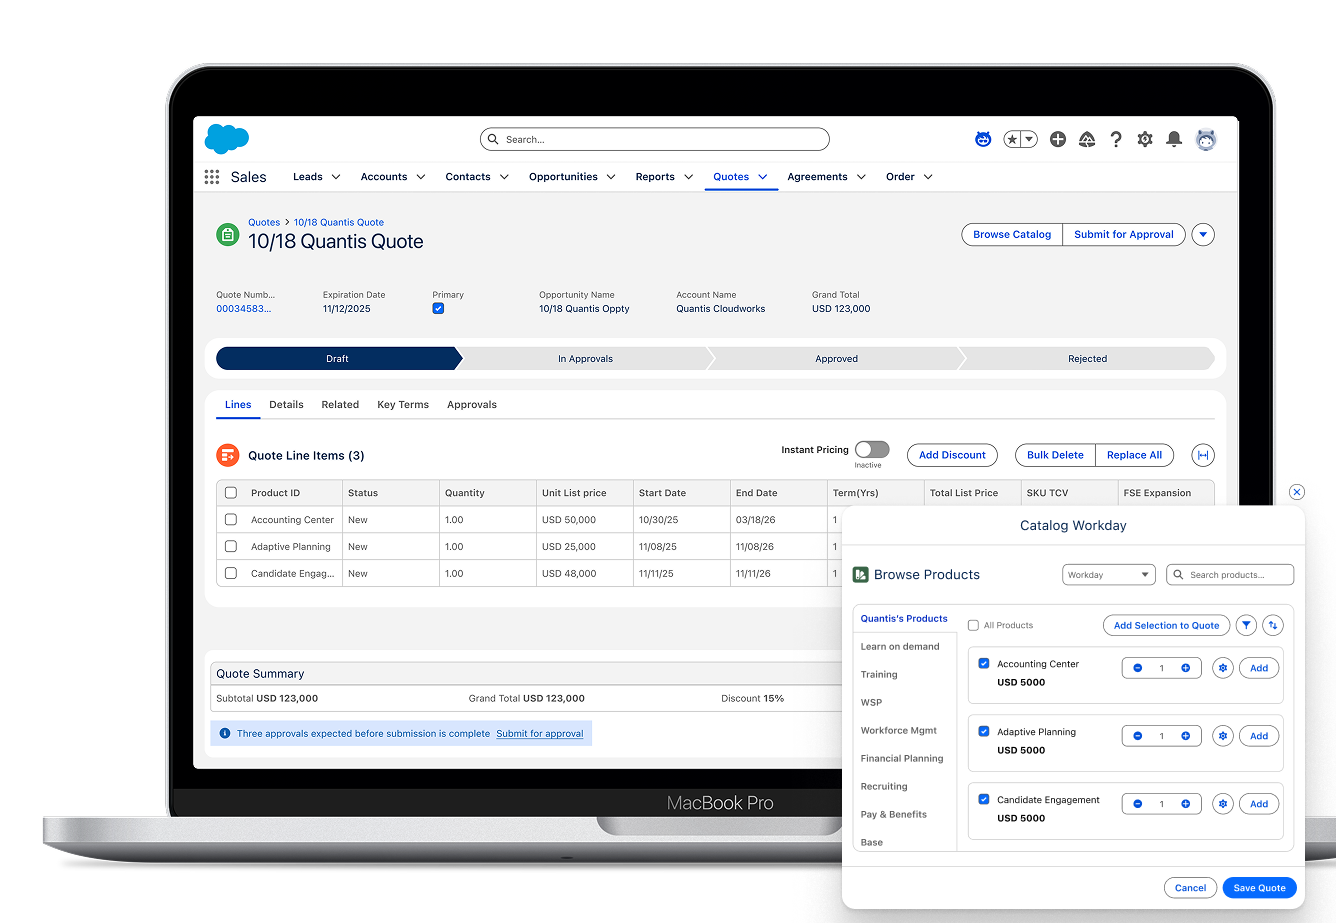Expand the Leads nav dropdown chevron
The width and height of the screenshot is (1336, 923).
click(336, 177)
